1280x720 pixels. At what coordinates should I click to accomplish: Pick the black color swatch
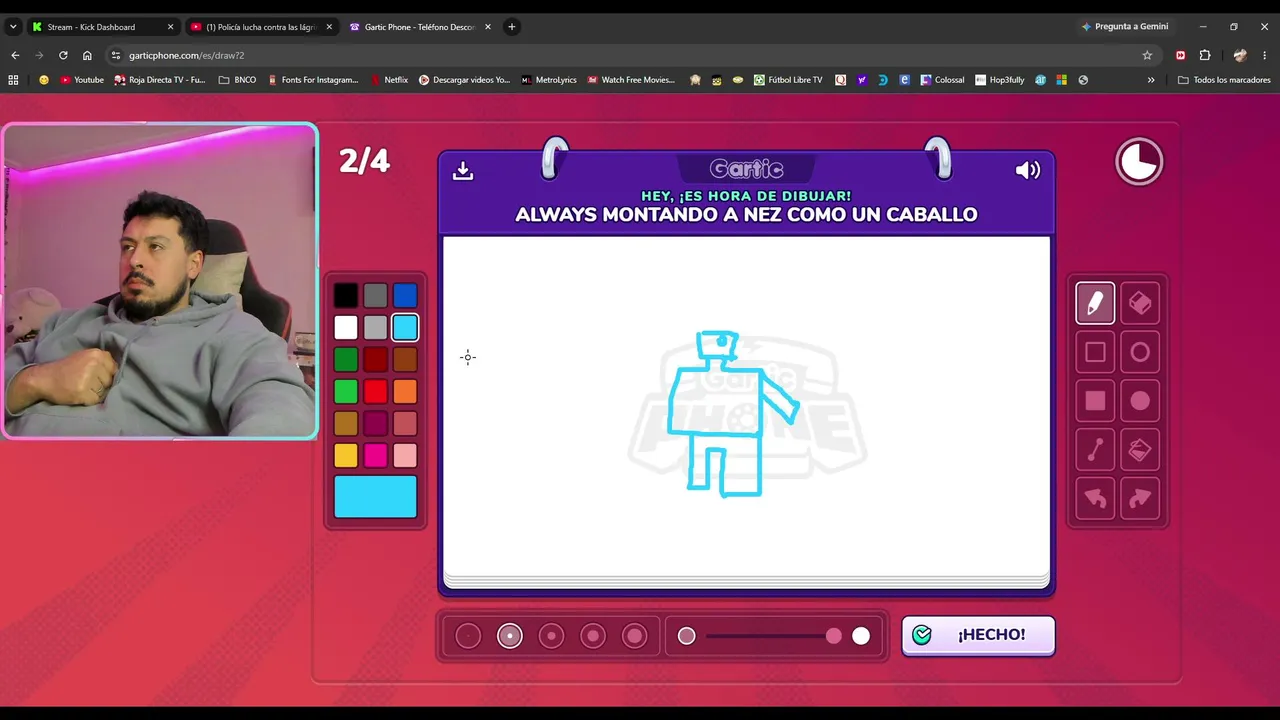(346, 295)
